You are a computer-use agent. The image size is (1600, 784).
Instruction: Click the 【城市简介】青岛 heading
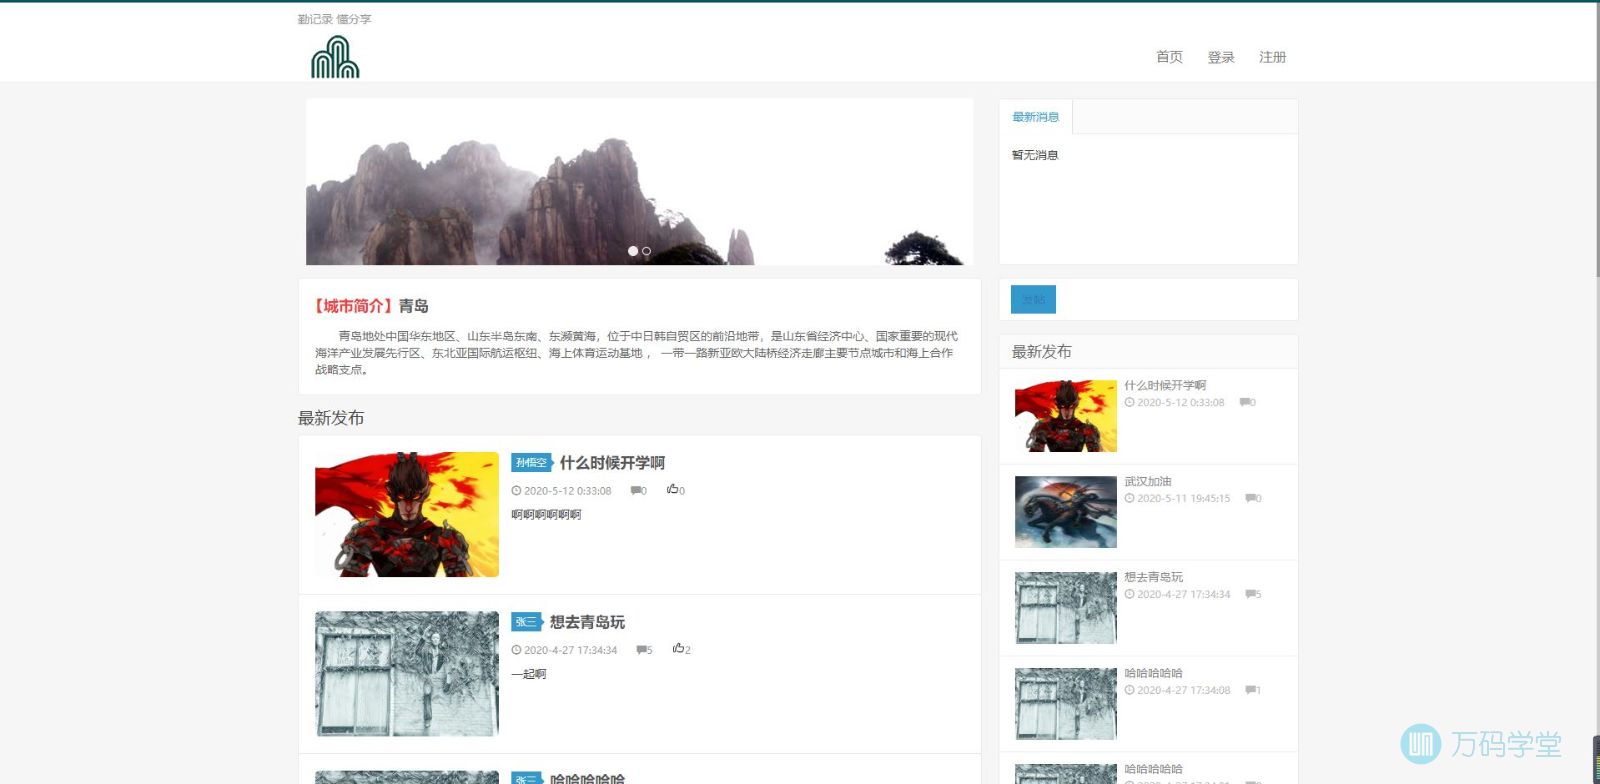371,306
